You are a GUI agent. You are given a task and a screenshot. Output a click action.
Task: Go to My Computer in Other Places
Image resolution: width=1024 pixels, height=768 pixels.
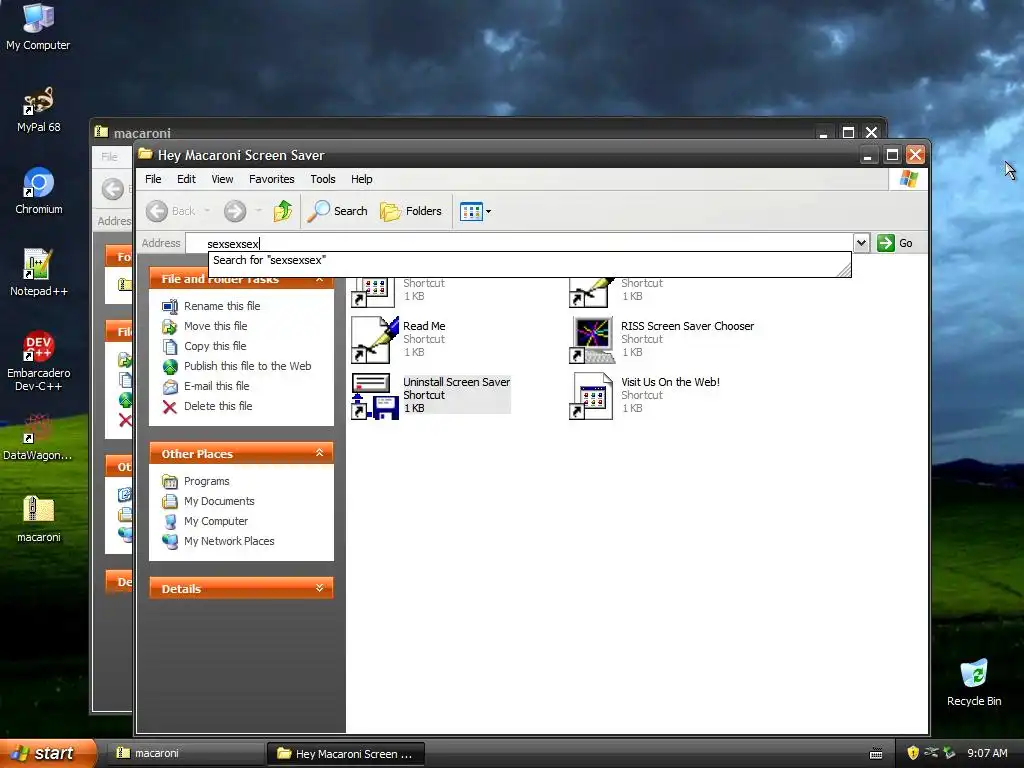tap(216, 521)
